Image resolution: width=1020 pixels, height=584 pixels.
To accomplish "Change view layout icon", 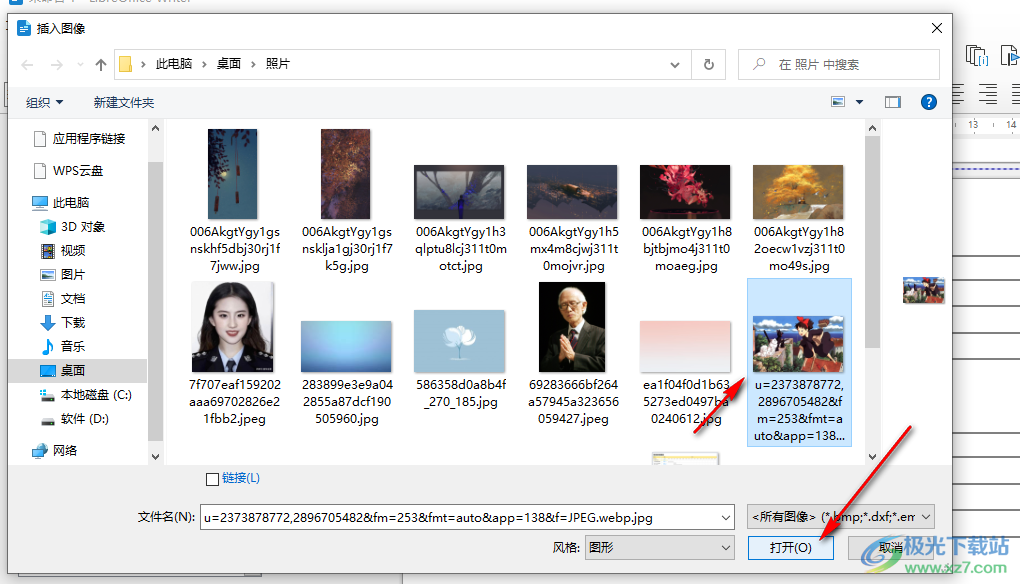I will pyautogui.click(x=838, y=101).
